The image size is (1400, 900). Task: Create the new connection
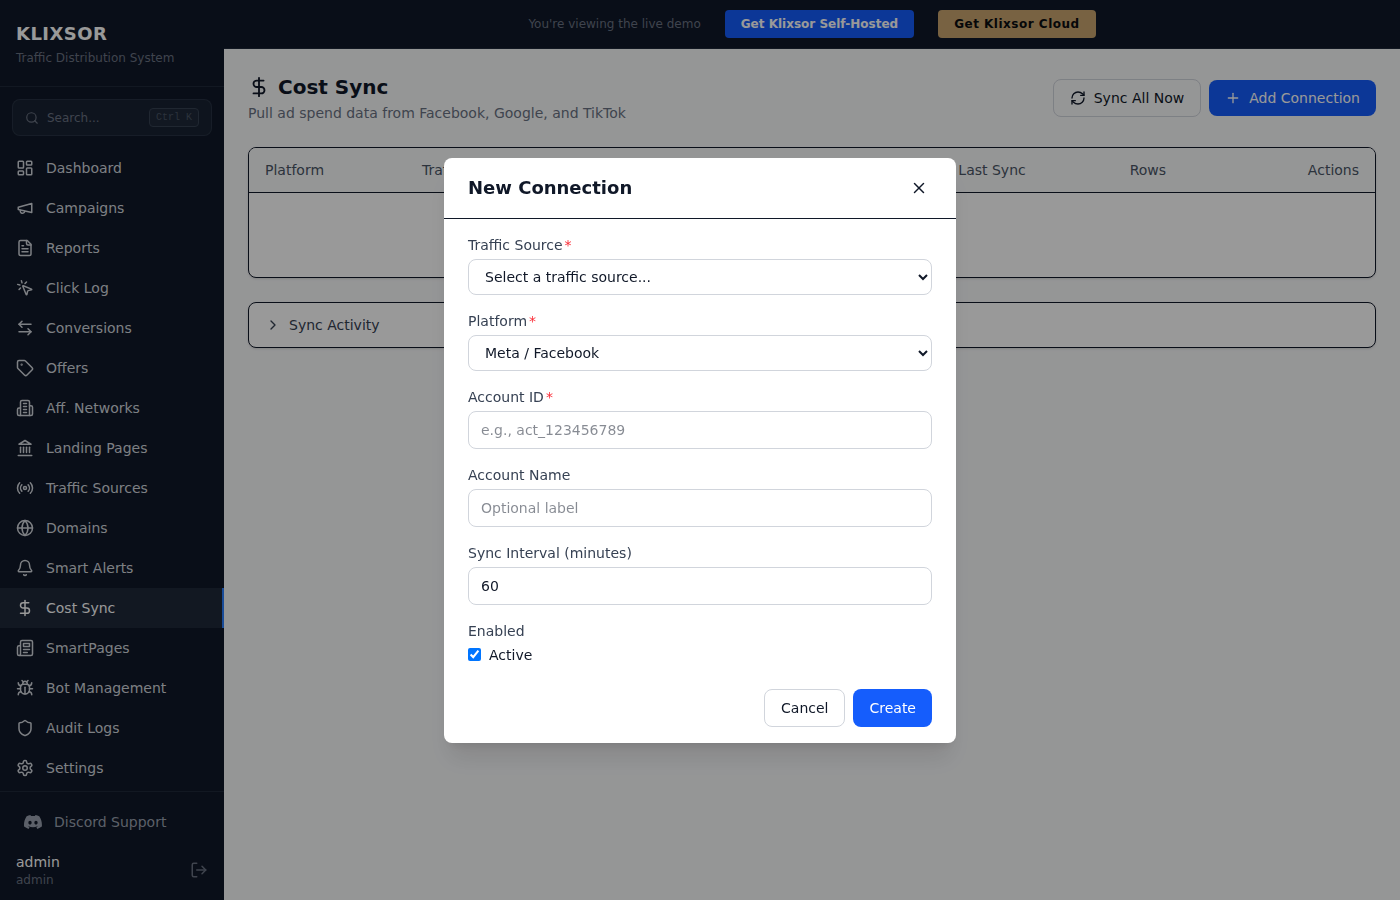point(891,708)
